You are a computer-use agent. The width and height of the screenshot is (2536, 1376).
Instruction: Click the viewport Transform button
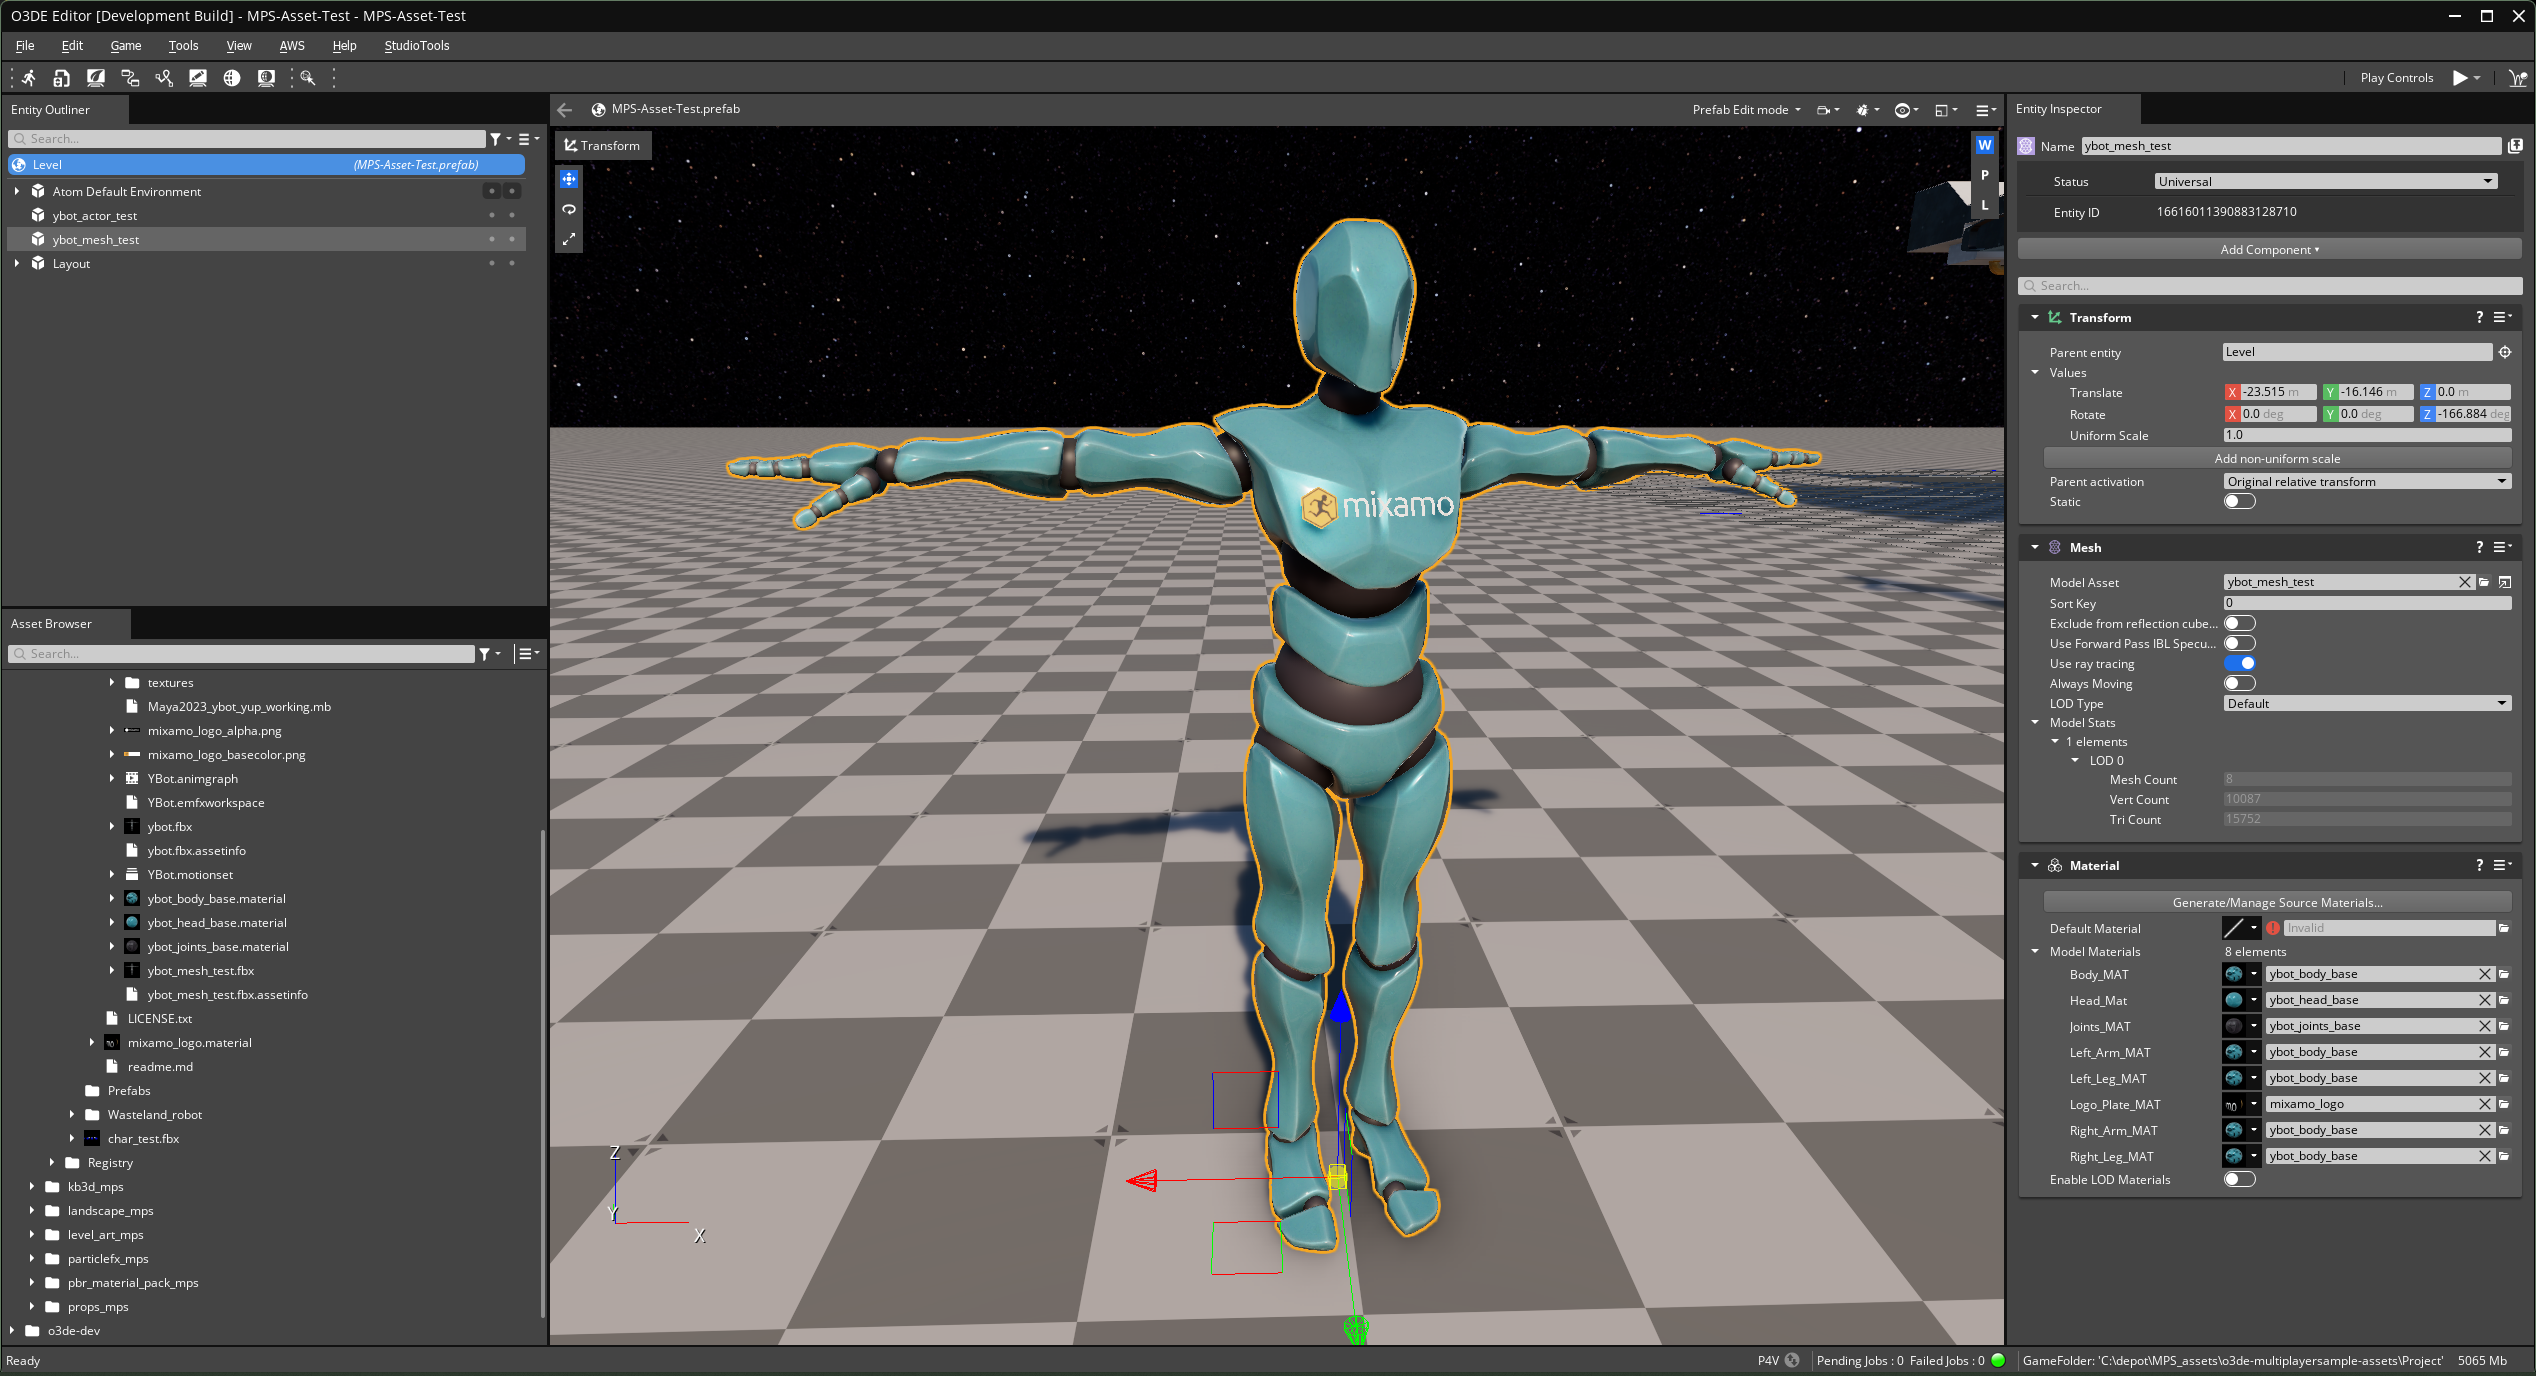click(602, 145)
